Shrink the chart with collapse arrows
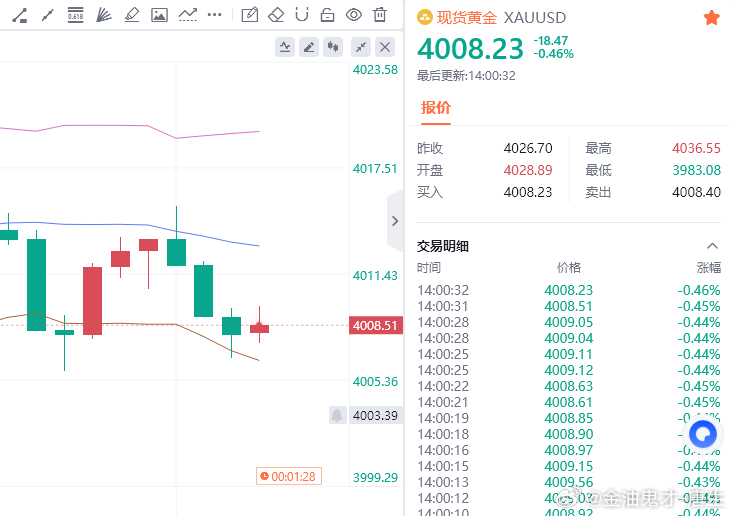 pos(361,47)
